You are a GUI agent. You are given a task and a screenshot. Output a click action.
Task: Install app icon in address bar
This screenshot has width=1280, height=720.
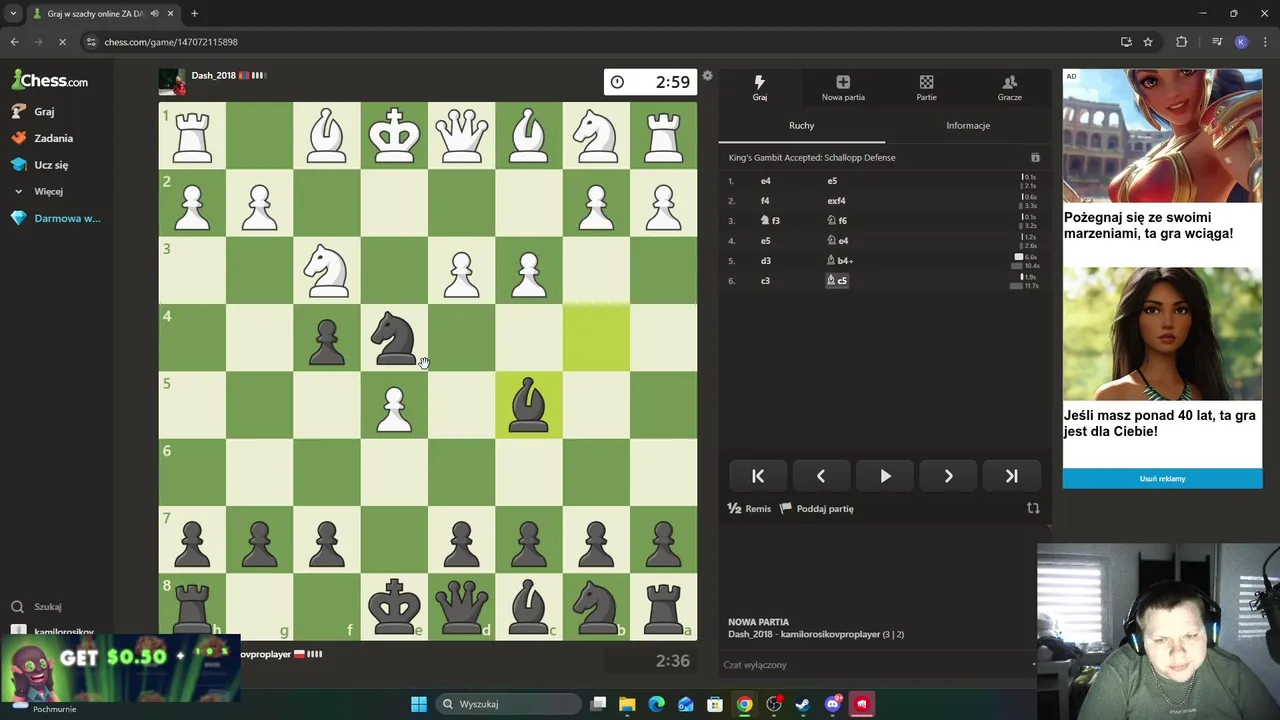click(1126, 42)
